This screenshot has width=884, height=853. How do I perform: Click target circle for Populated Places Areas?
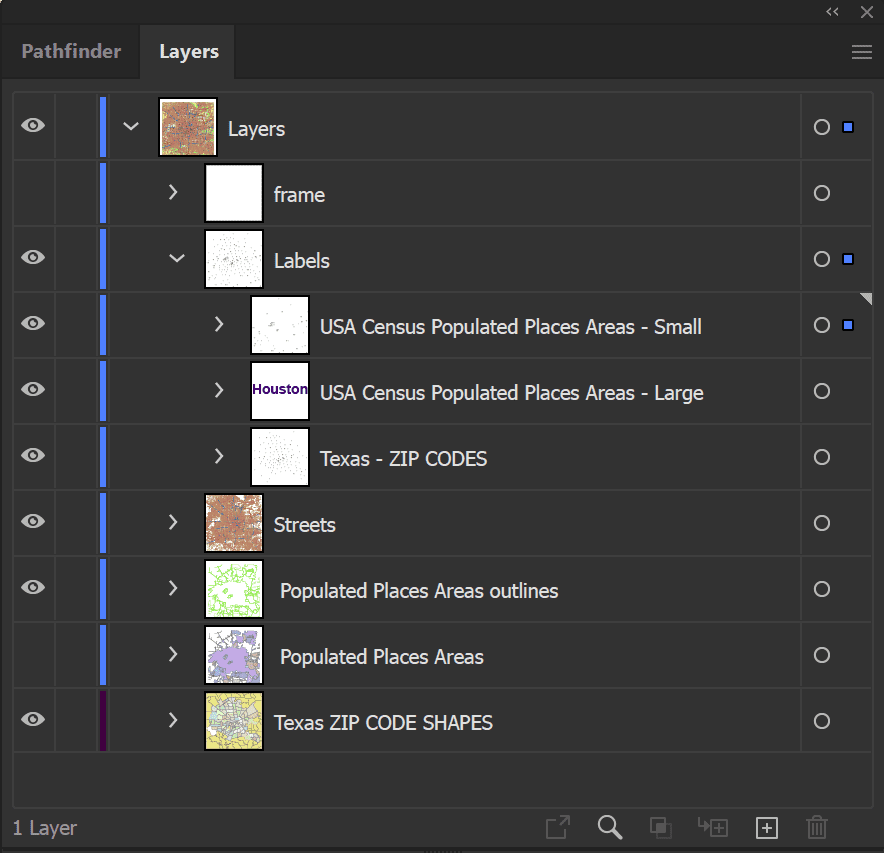pos(821,655)
